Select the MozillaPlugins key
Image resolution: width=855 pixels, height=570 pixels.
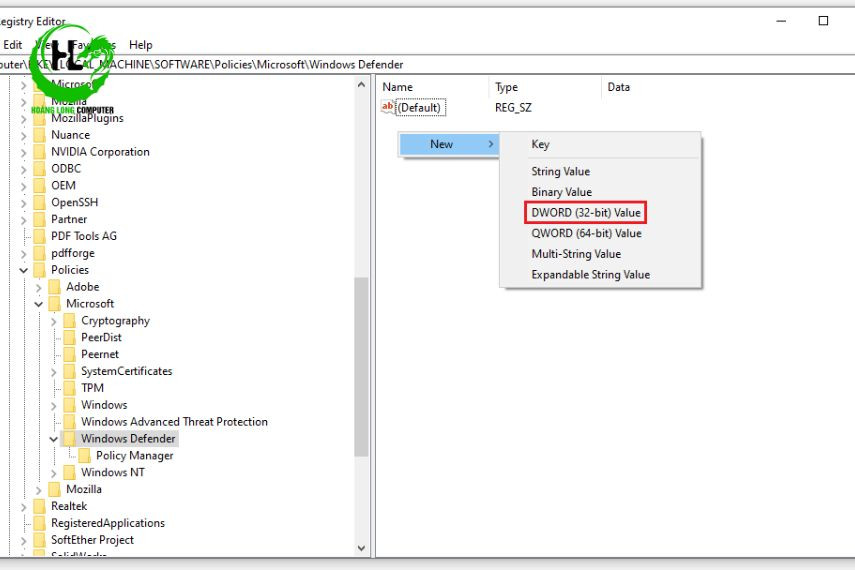87,118
